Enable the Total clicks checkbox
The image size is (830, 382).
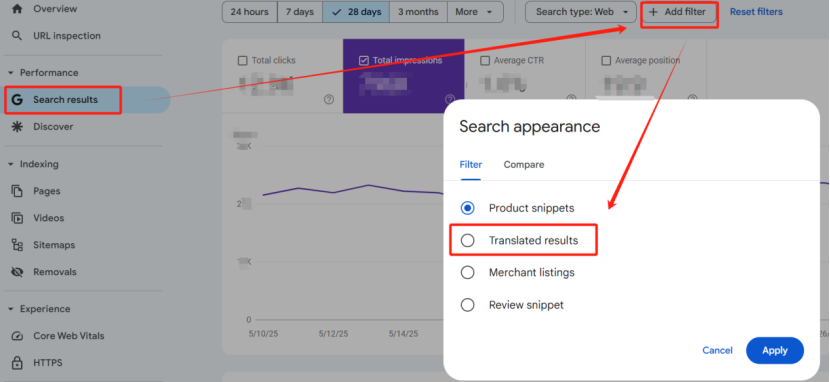(x=242, y=60)
